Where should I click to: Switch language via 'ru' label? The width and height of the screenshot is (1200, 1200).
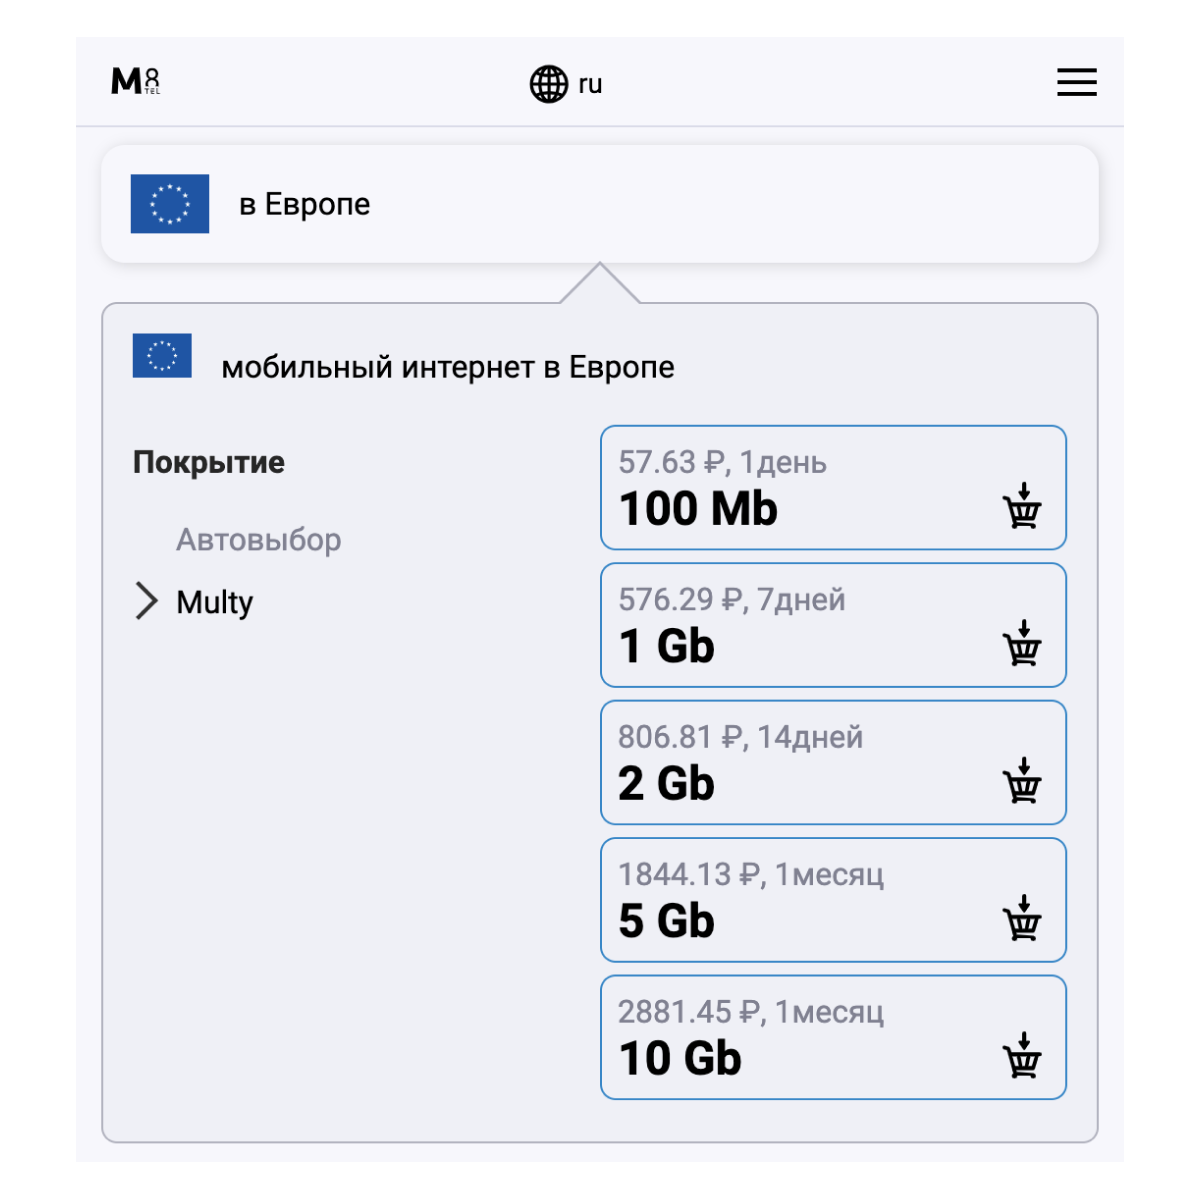(x=590, y=84)
